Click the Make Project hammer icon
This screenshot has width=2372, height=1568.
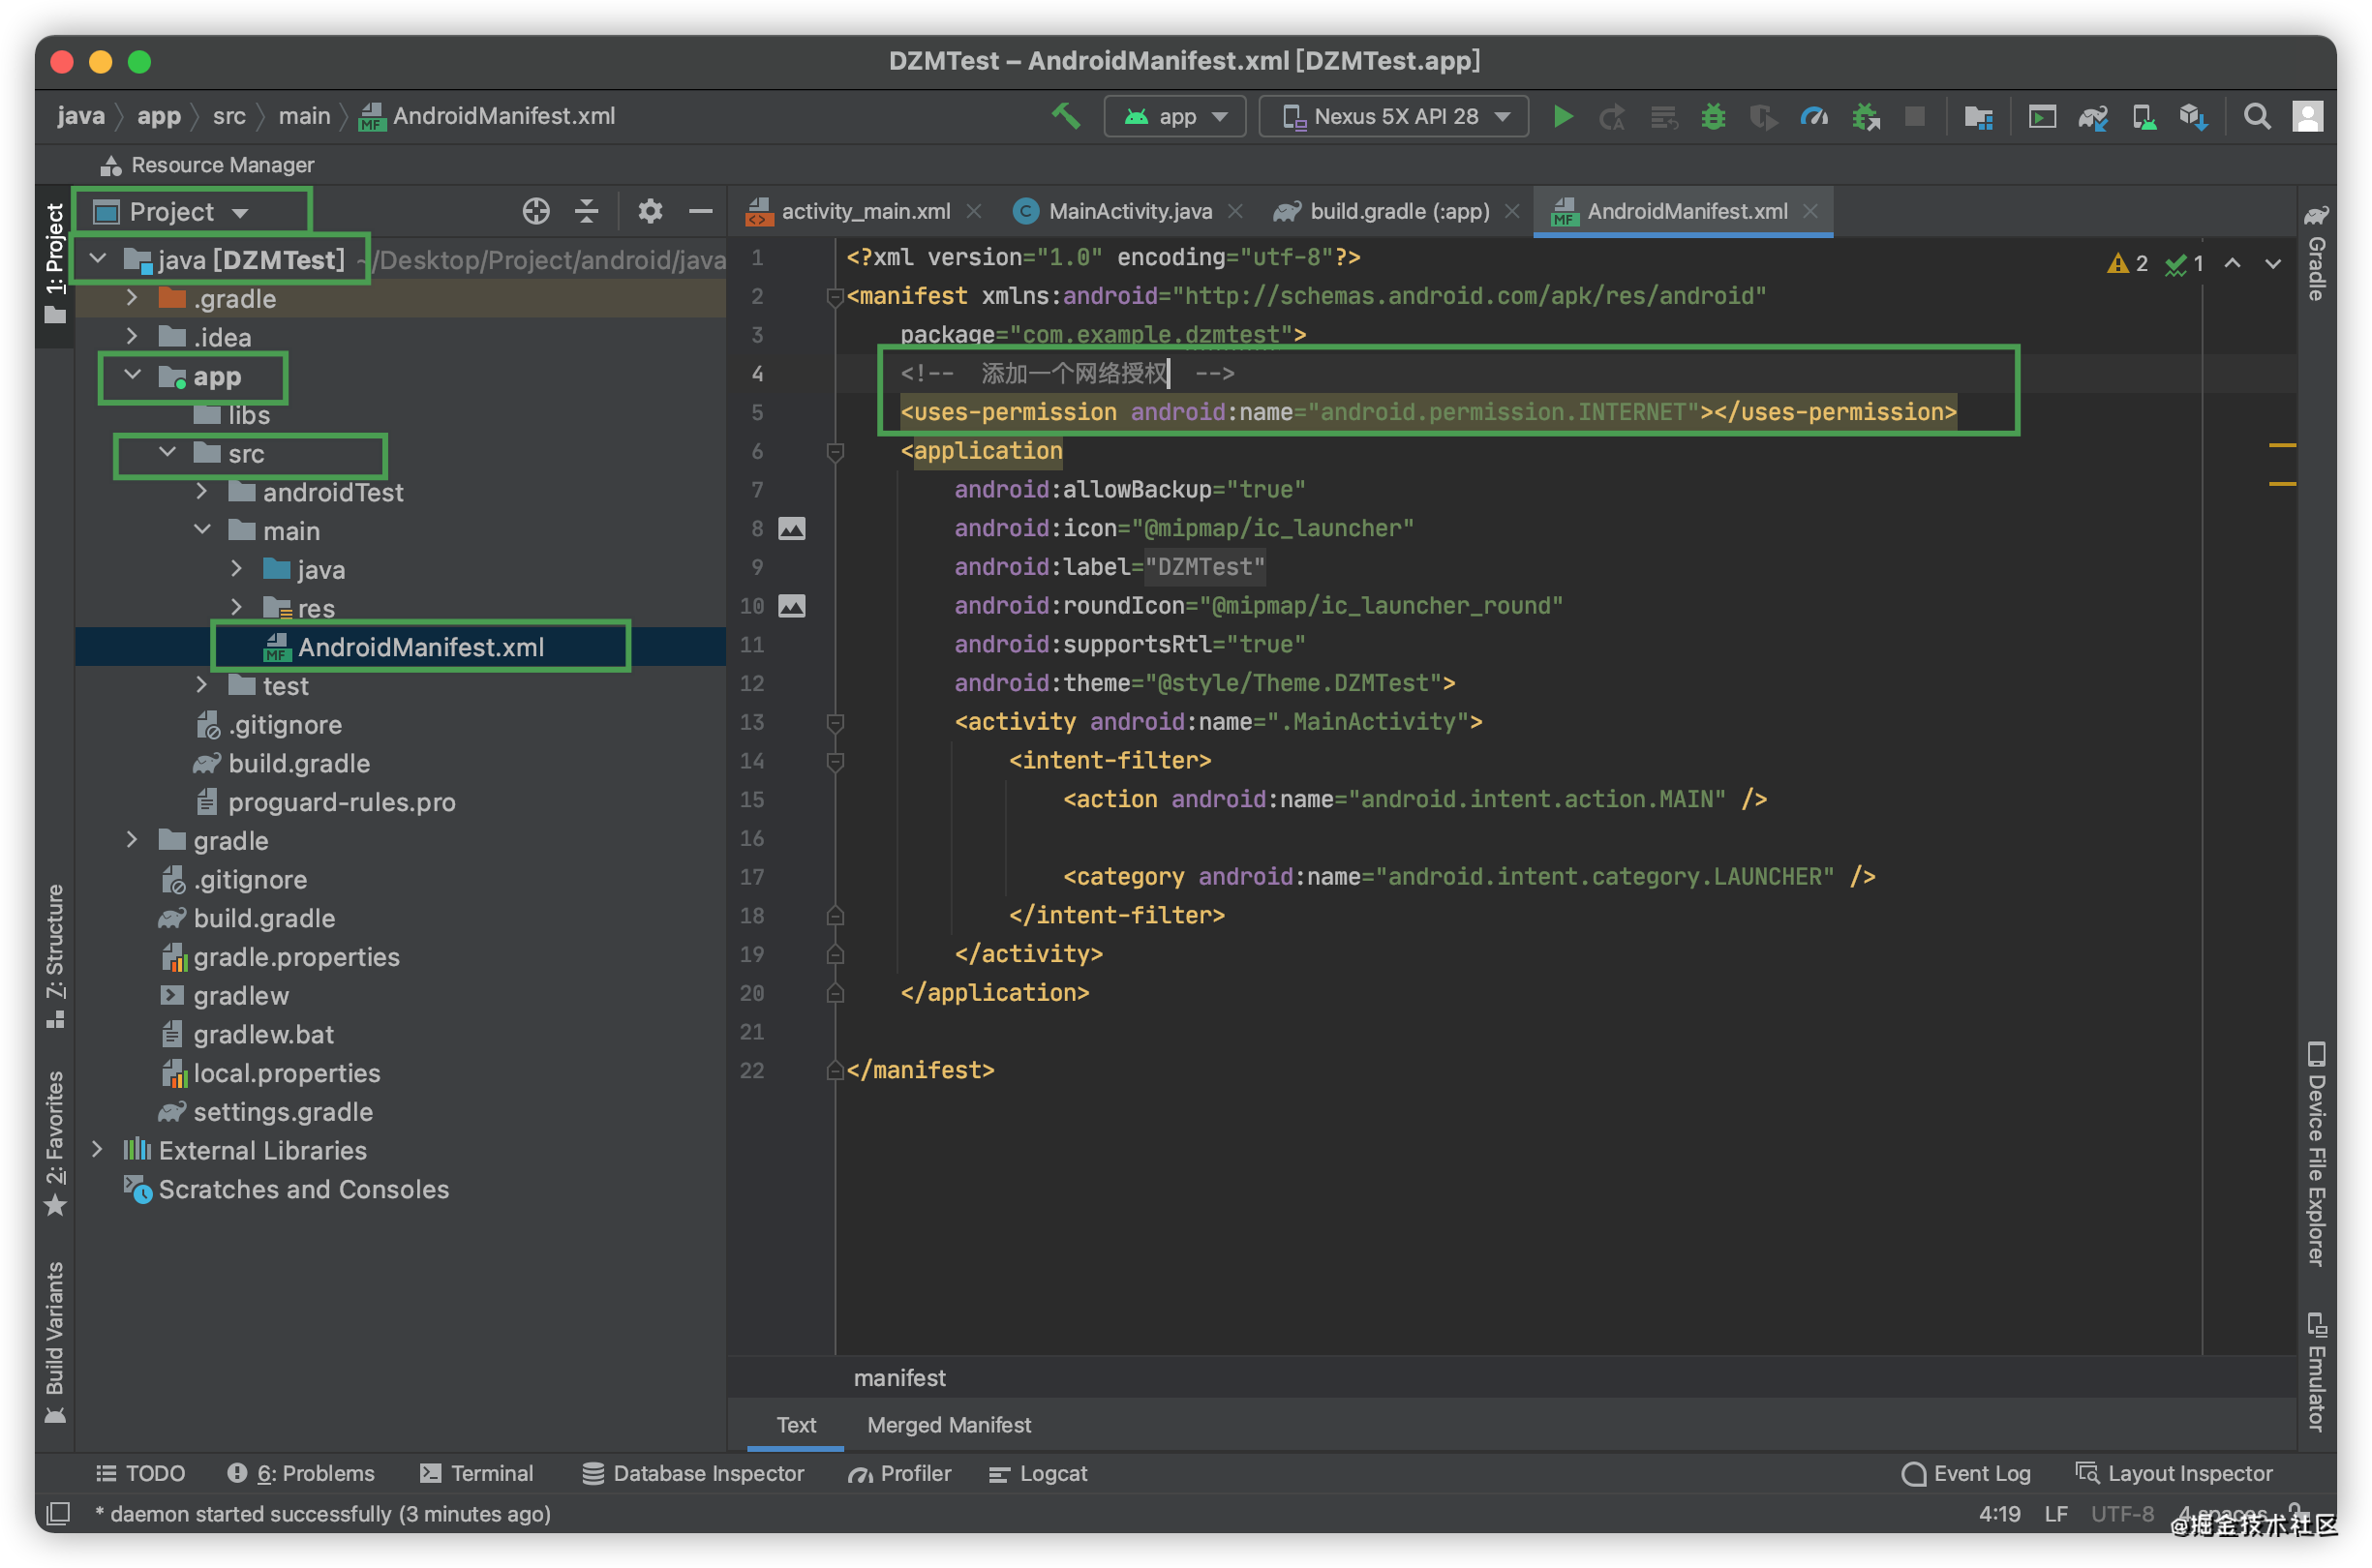click(x=1065, y=117)
